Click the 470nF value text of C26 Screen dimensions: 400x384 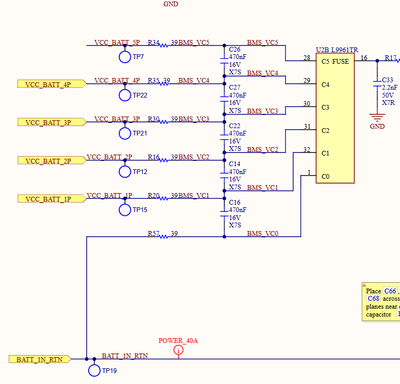pyautogui.click(x=238, y=57)
